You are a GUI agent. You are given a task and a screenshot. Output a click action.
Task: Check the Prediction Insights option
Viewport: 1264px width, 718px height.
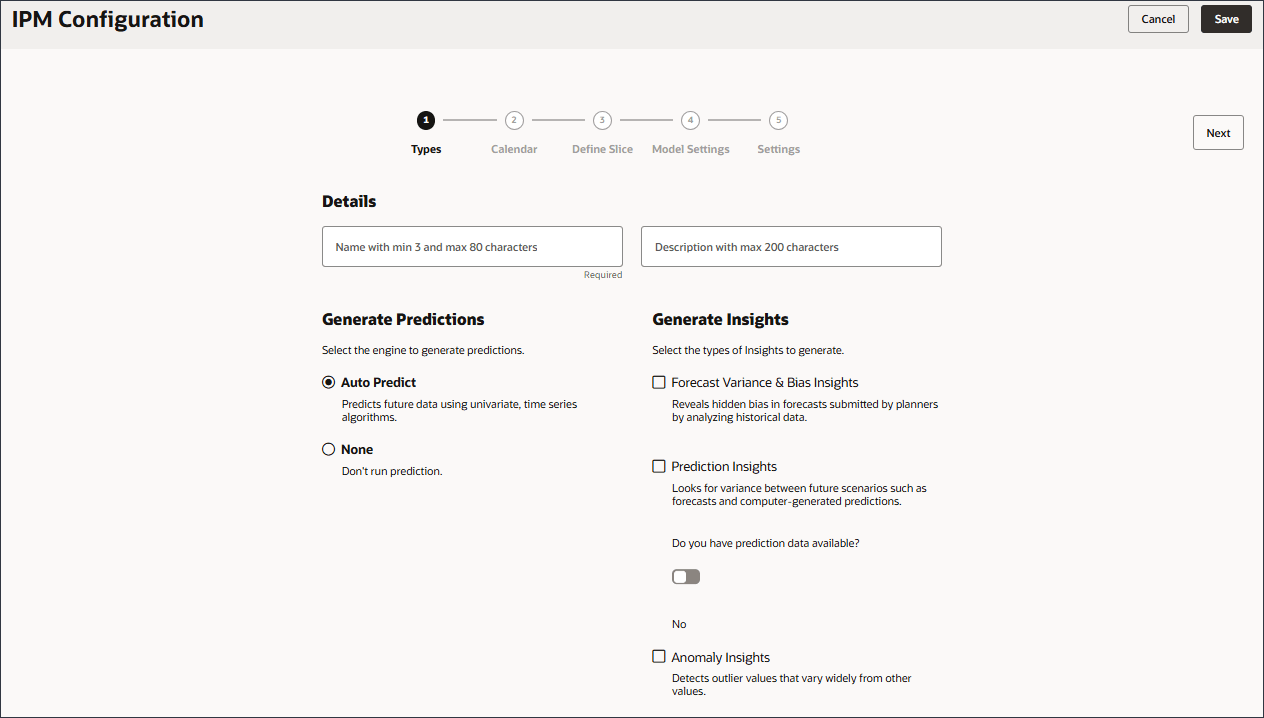(x=659, y=466)
